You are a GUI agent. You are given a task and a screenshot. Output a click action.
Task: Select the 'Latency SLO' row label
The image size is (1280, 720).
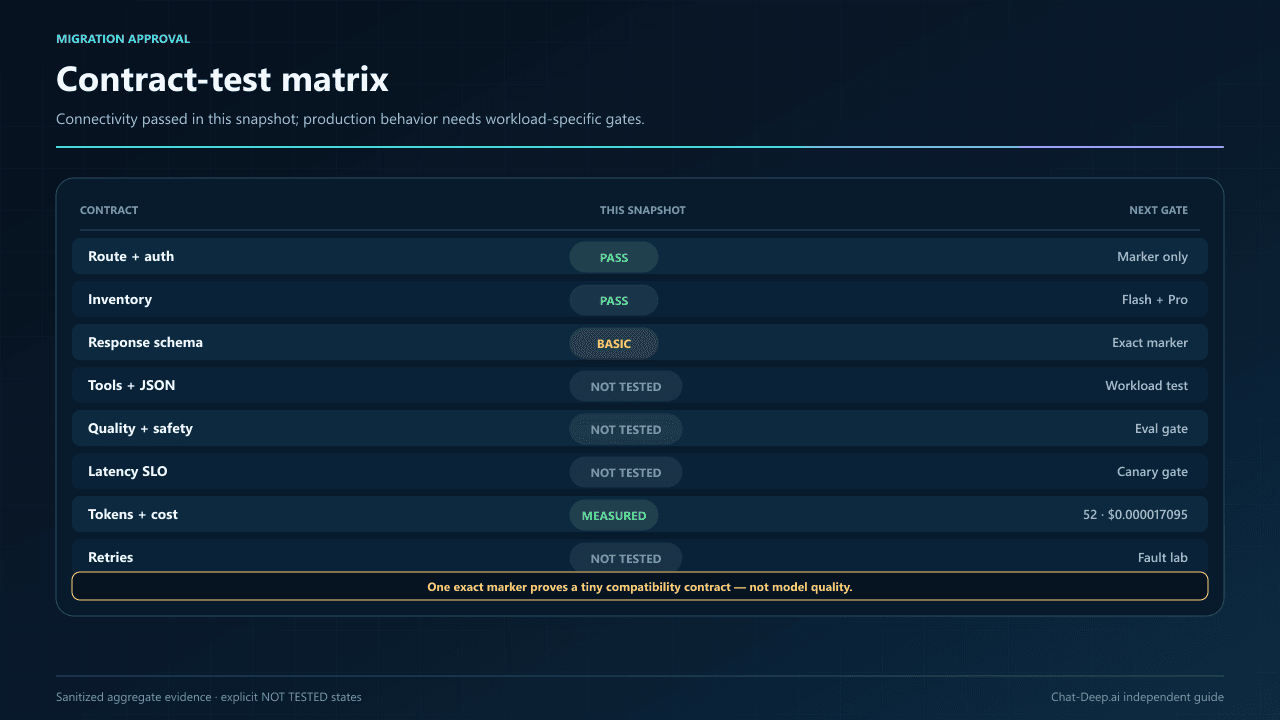point(128,471)
